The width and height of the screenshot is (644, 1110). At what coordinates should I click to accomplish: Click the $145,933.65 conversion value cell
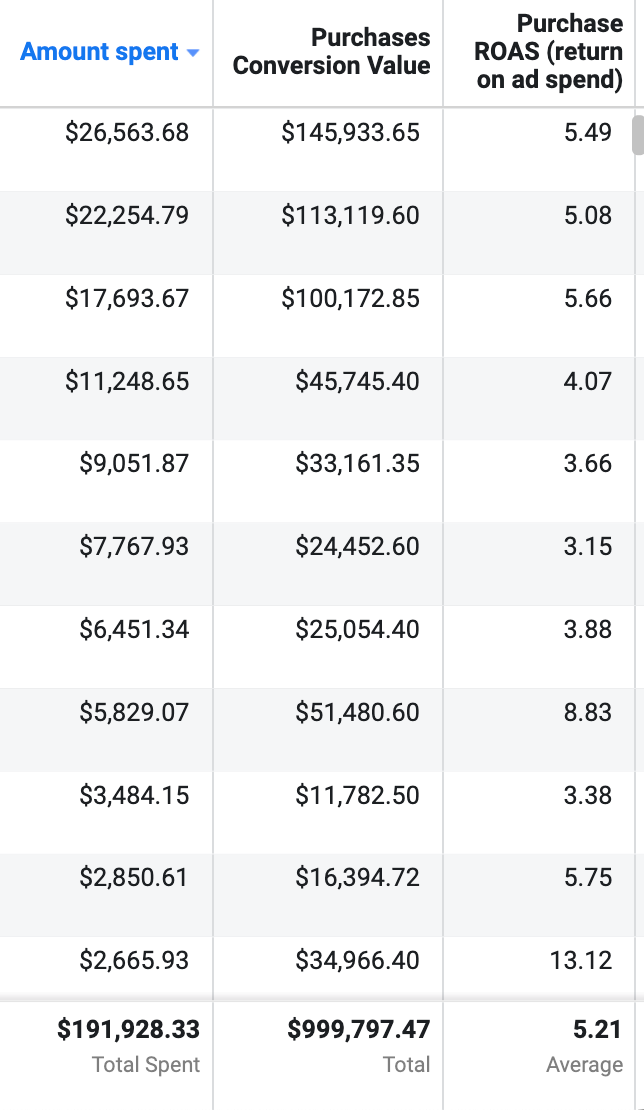(x=350, y=133)
